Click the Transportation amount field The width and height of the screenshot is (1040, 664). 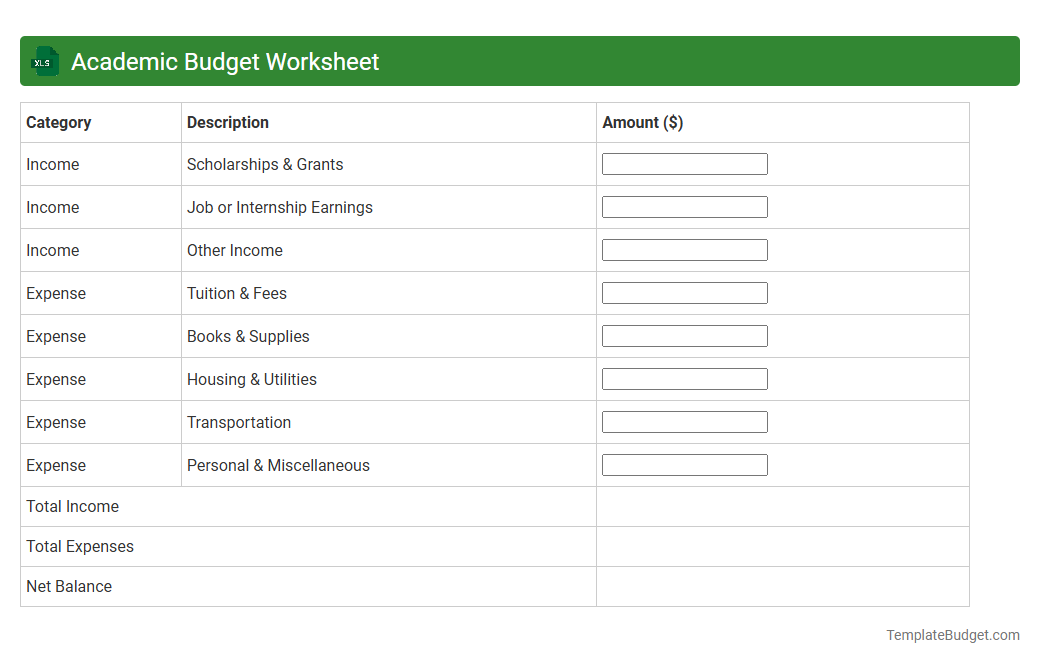pos(684,421)
